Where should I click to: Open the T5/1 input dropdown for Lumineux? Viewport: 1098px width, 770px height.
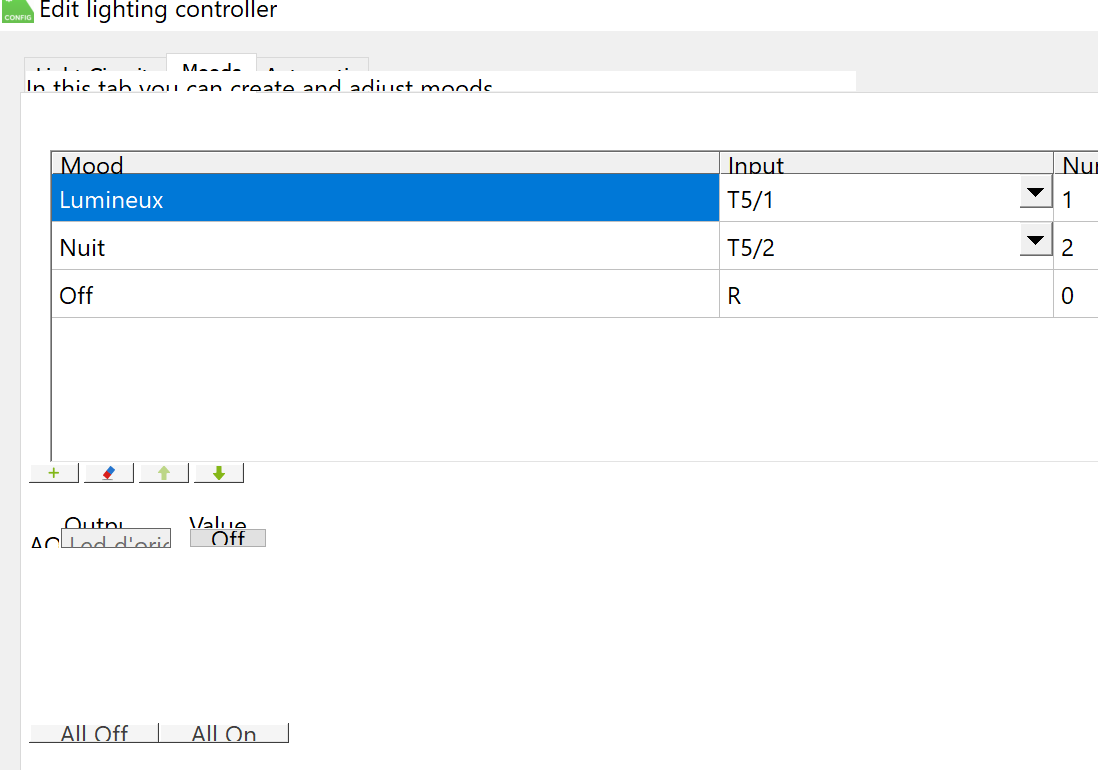tap(1036, 193)
